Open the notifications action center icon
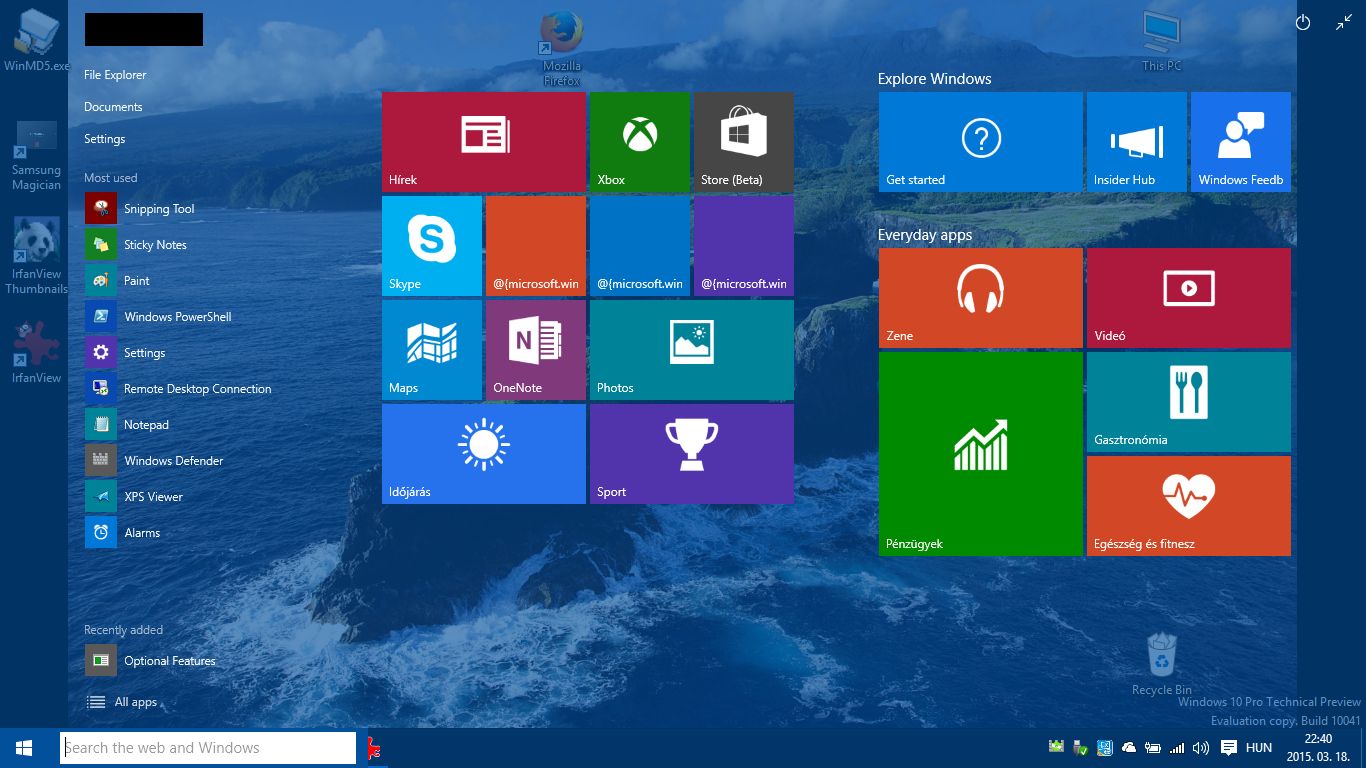This screenshot has height=768, width=1366. 1229,747
